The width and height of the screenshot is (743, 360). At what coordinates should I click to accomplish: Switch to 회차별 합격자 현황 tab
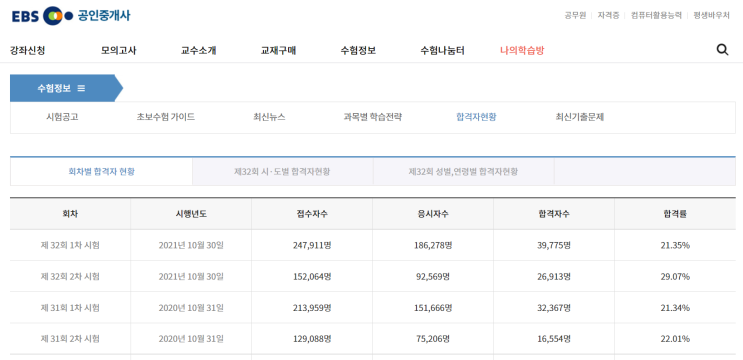[x=101, y=171]
